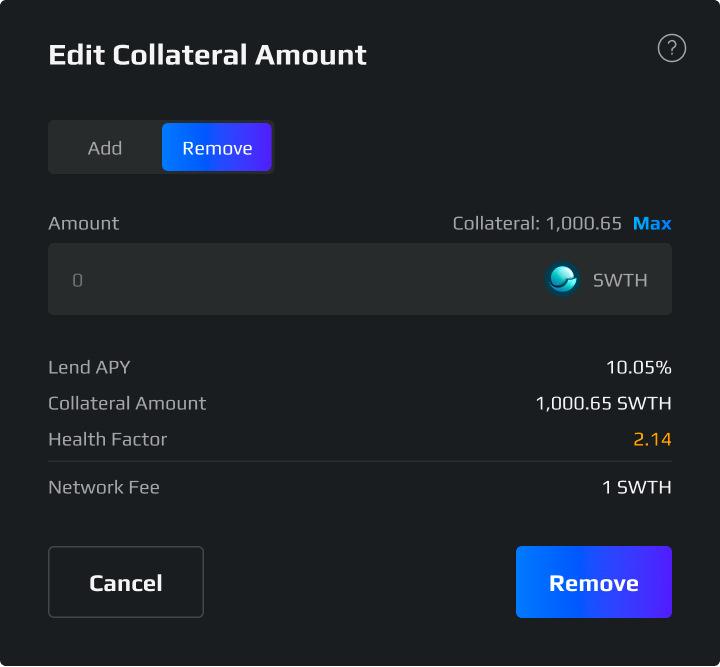
Task: Click the Network Fee label
Action: [104, 488]
